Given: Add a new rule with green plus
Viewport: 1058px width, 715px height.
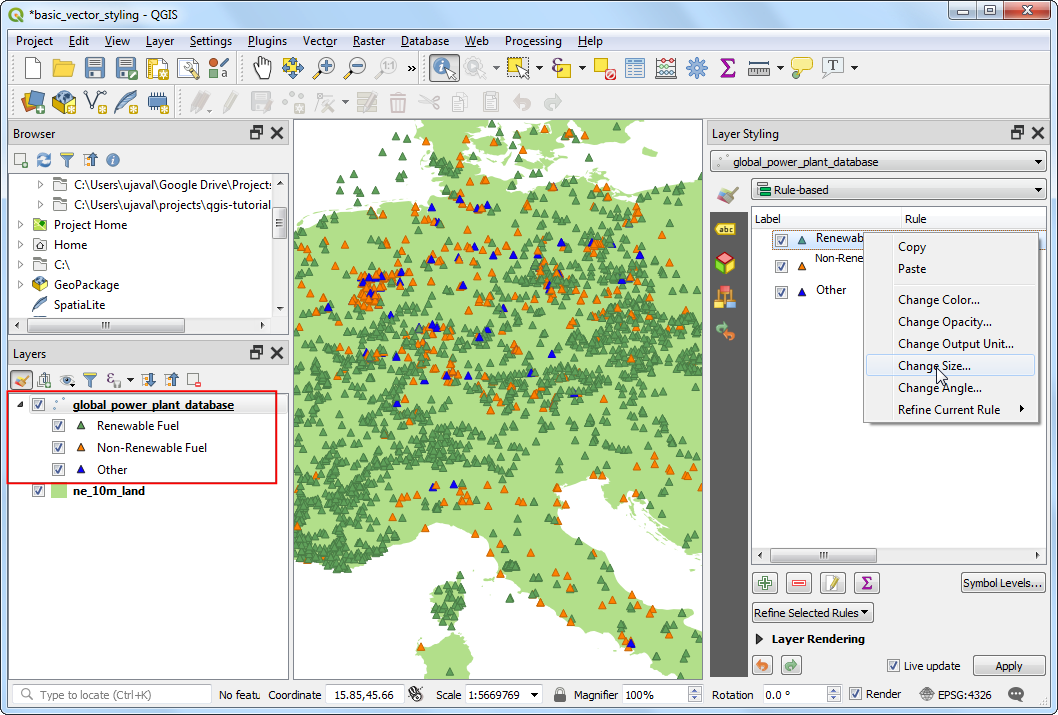Looking at the screenshot, I should coord(766,583).
